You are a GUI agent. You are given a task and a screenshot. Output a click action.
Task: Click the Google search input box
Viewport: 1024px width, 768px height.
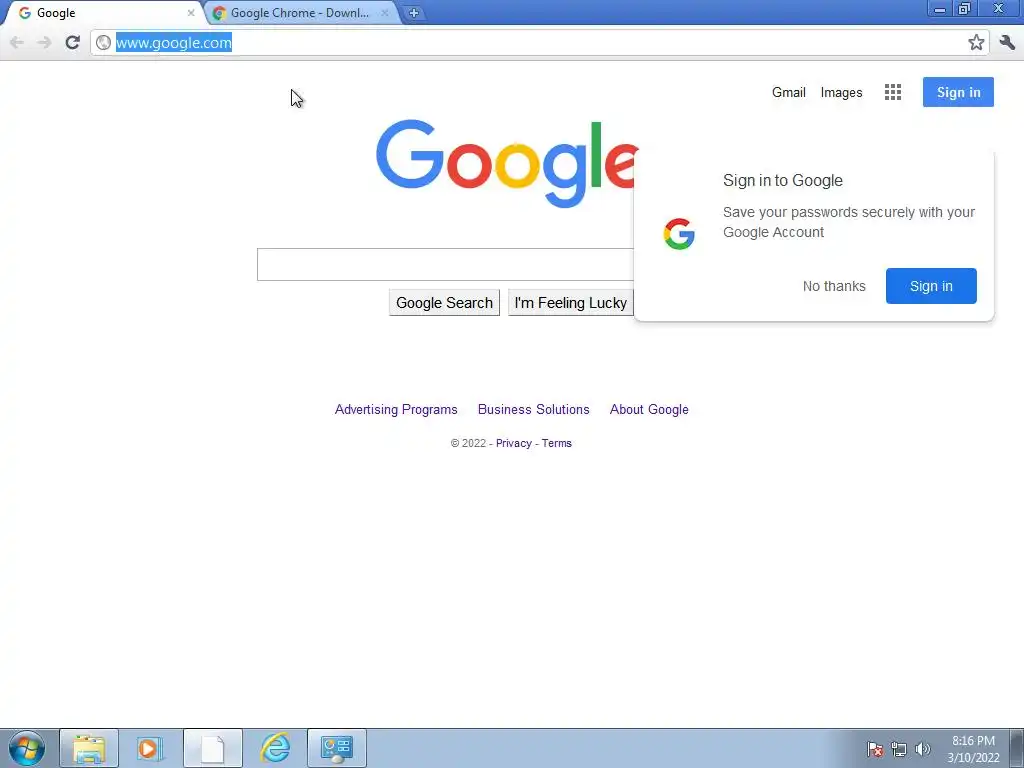click(x=445, y=264)
